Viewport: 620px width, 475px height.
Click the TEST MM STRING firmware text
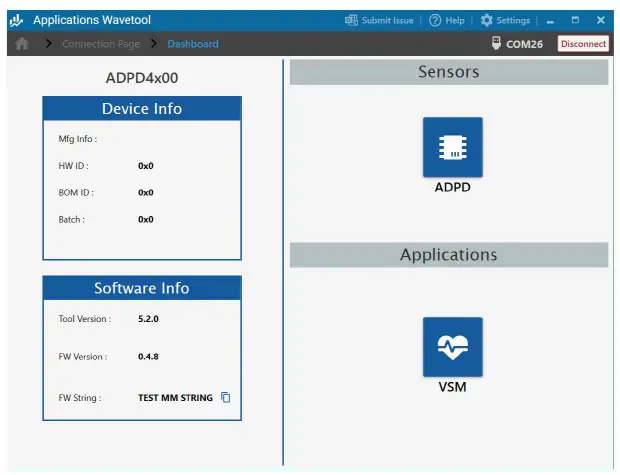click(175, 398)
